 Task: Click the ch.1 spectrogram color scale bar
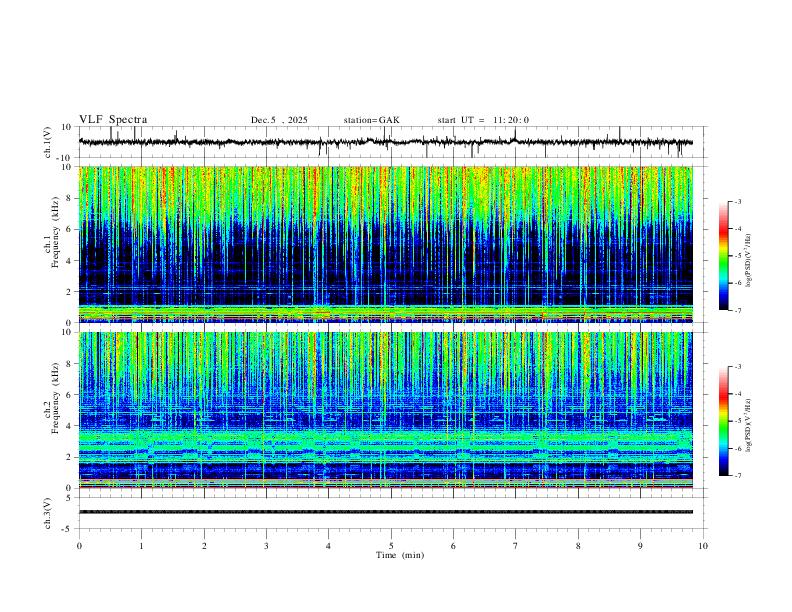point(723,256)
